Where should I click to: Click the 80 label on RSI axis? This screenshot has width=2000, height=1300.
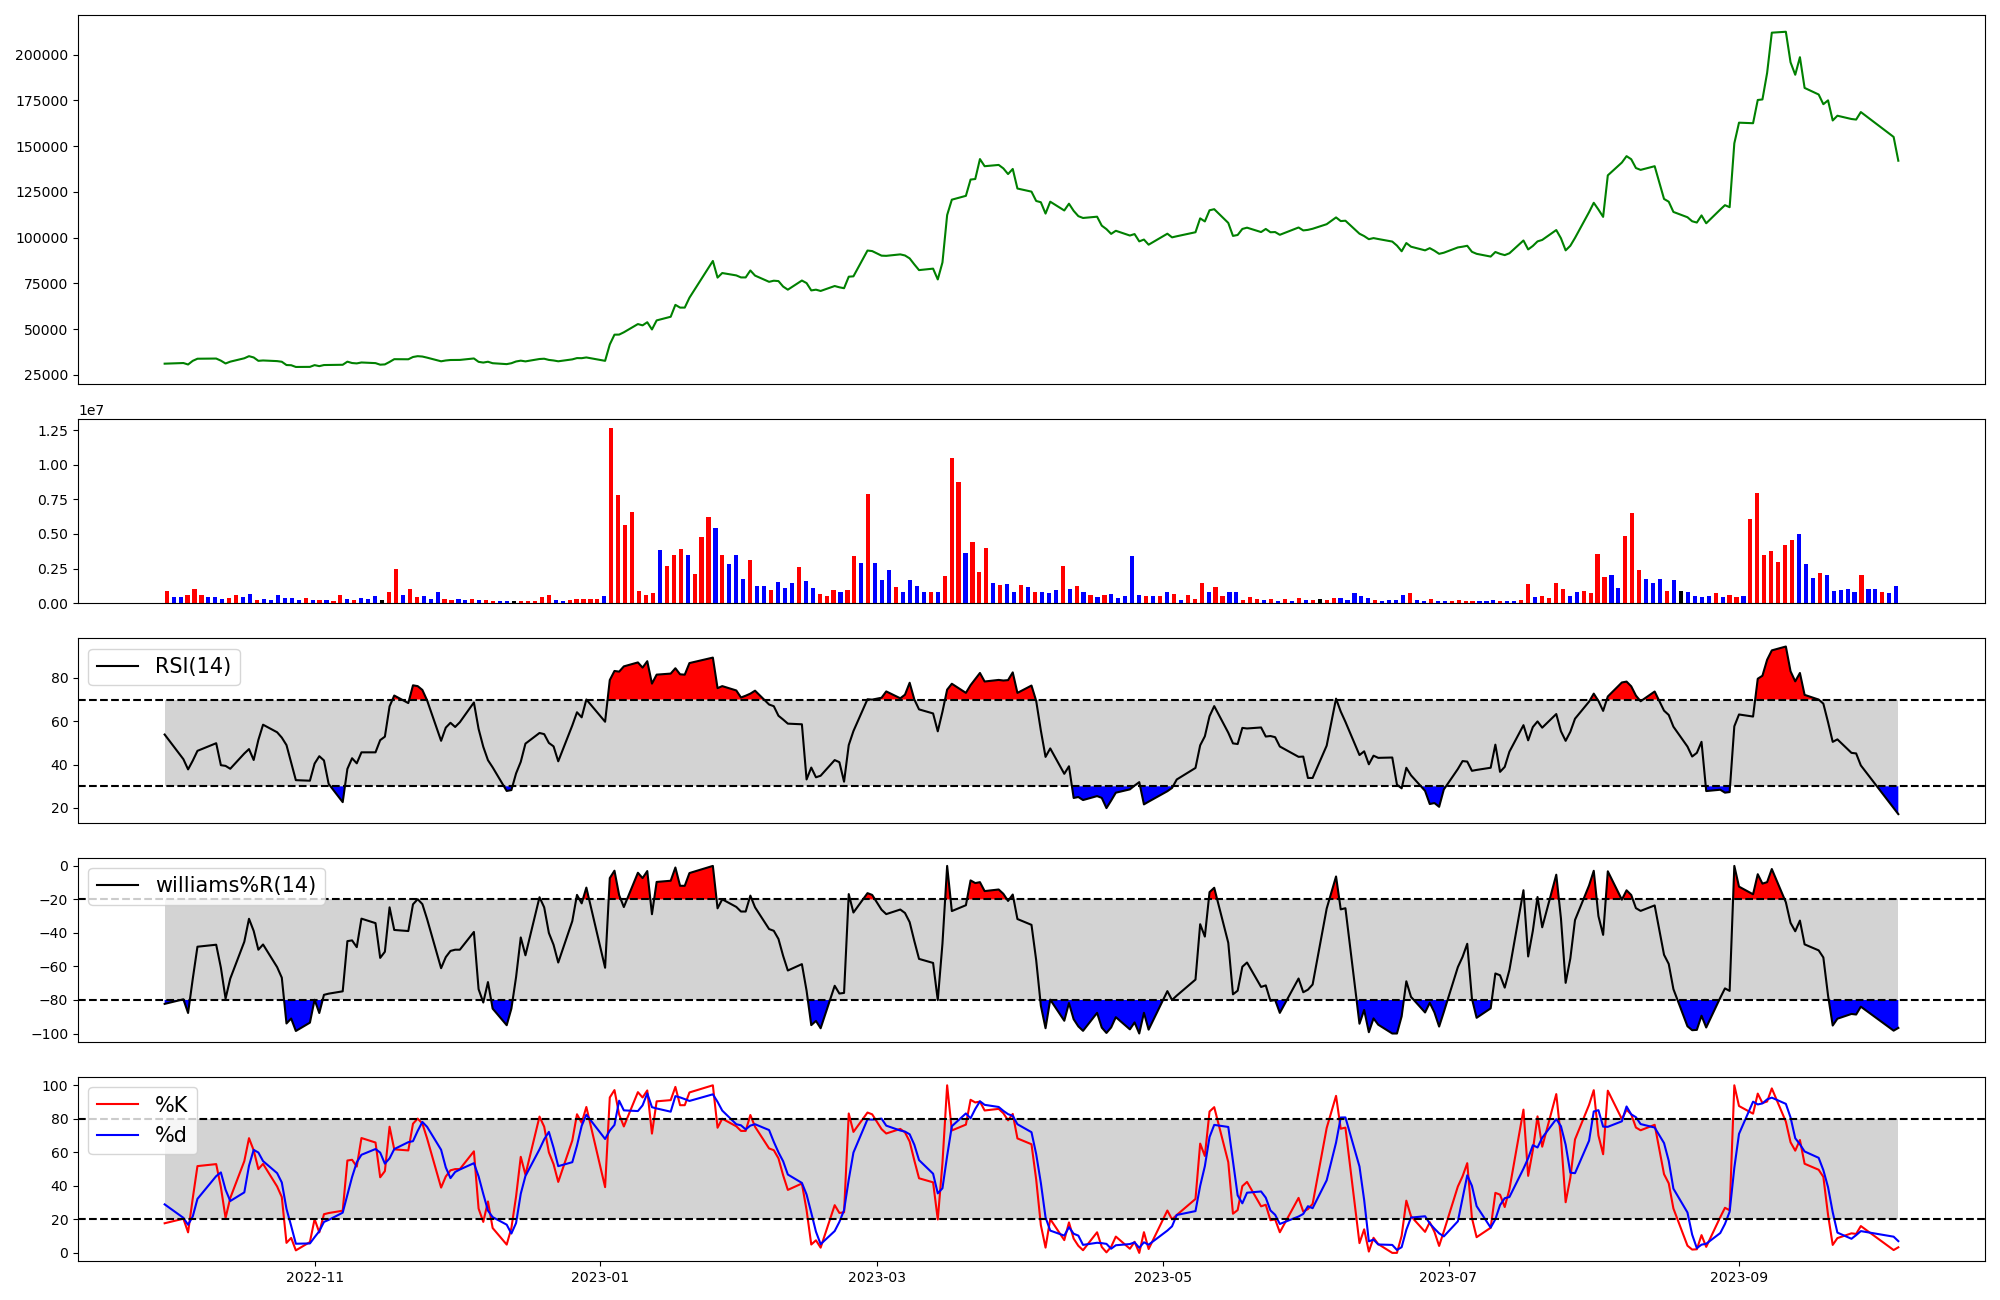click(x=60, y=679)
